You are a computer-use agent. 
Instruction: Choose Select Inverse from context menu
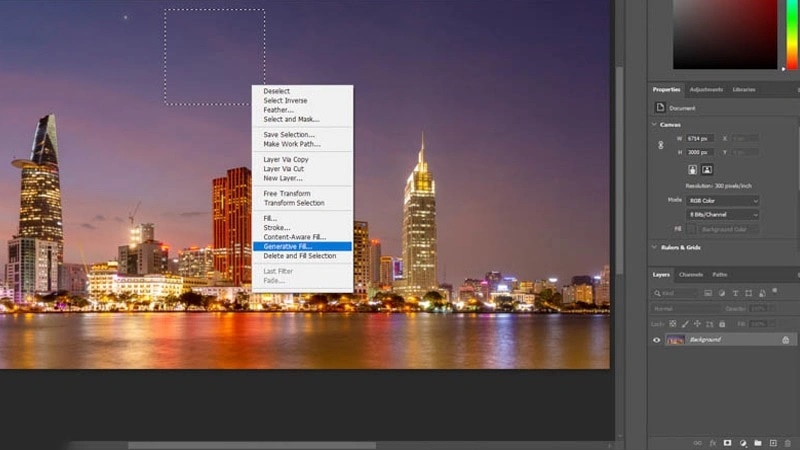point(285,101)
